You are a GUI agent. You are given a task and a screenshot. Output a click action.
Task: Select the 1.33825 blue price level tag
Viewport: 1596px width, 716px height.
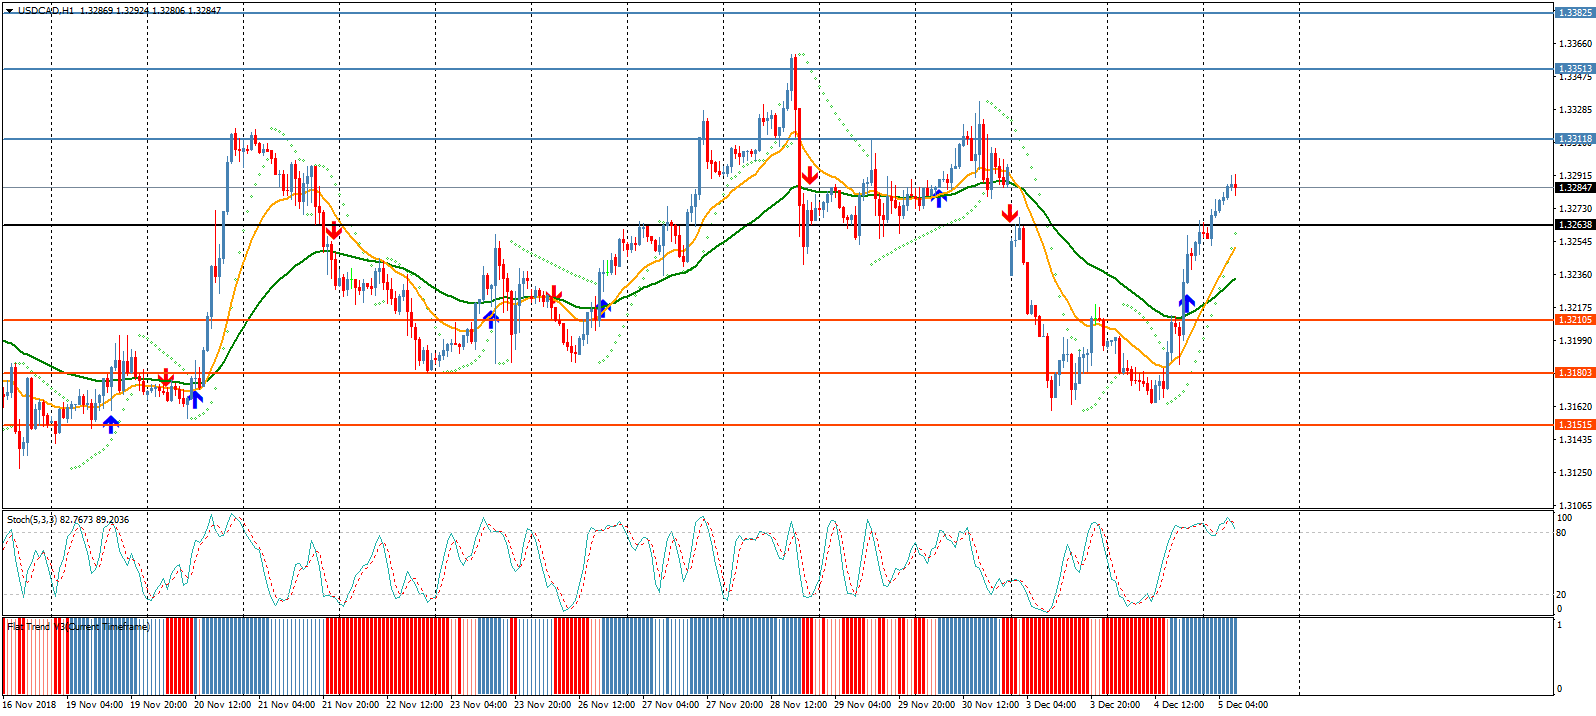tap(1574, 13)
